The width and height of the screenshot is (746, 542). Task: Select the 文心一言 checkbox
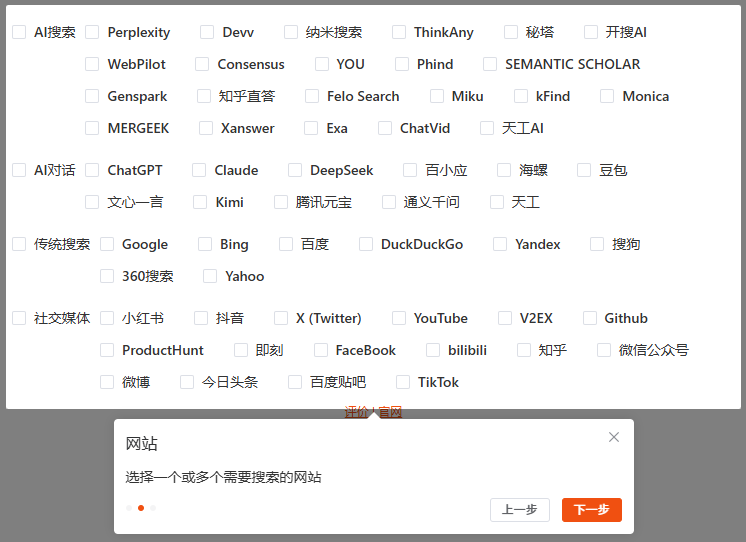(92, 202)
